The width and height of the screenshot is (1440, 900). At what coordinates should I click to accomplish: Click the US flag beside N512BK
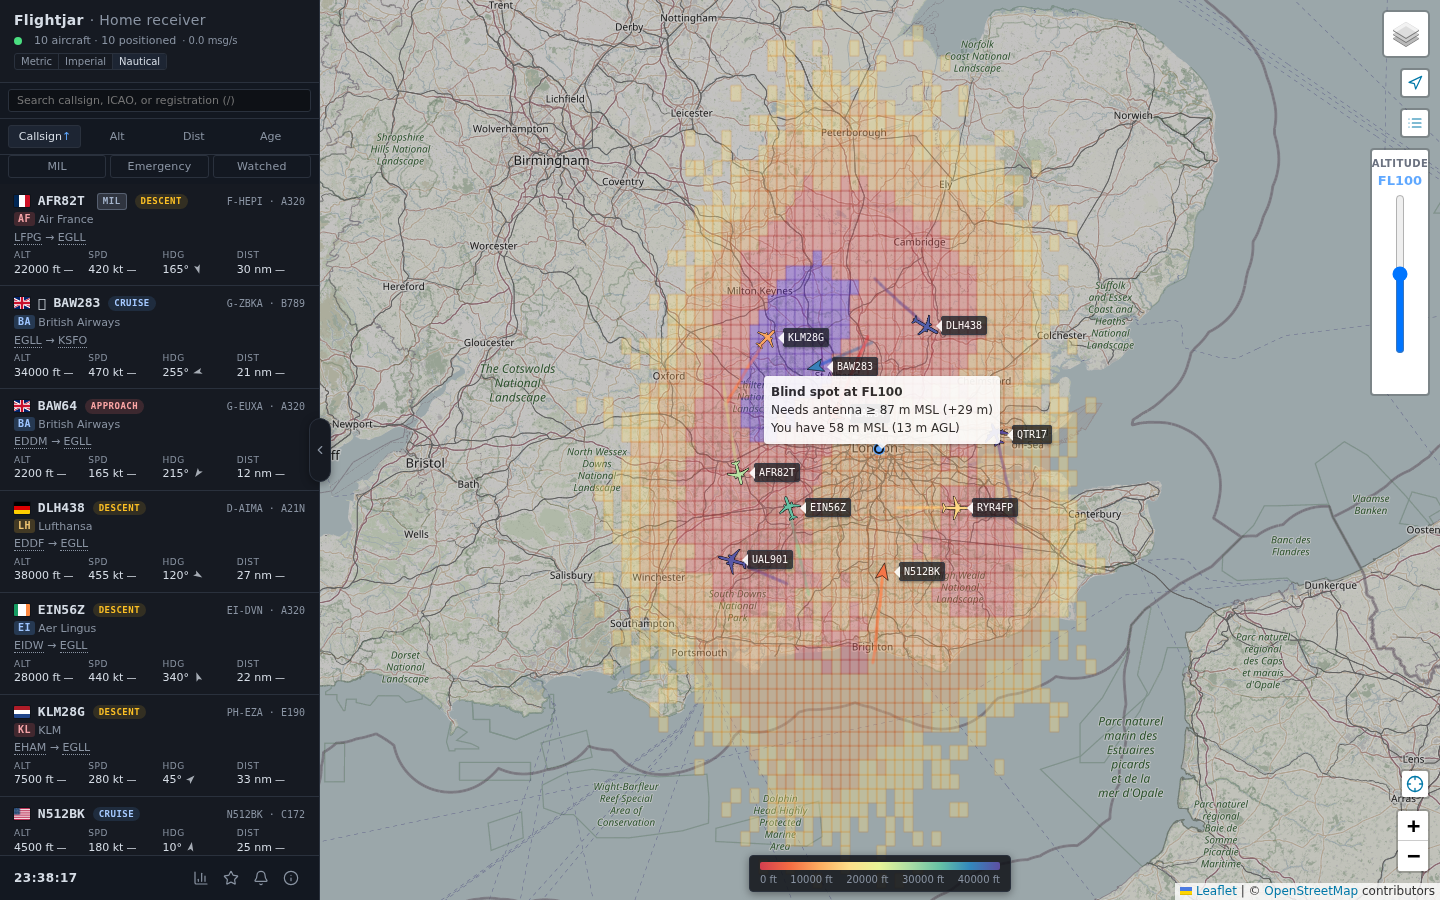click(22, 814)
